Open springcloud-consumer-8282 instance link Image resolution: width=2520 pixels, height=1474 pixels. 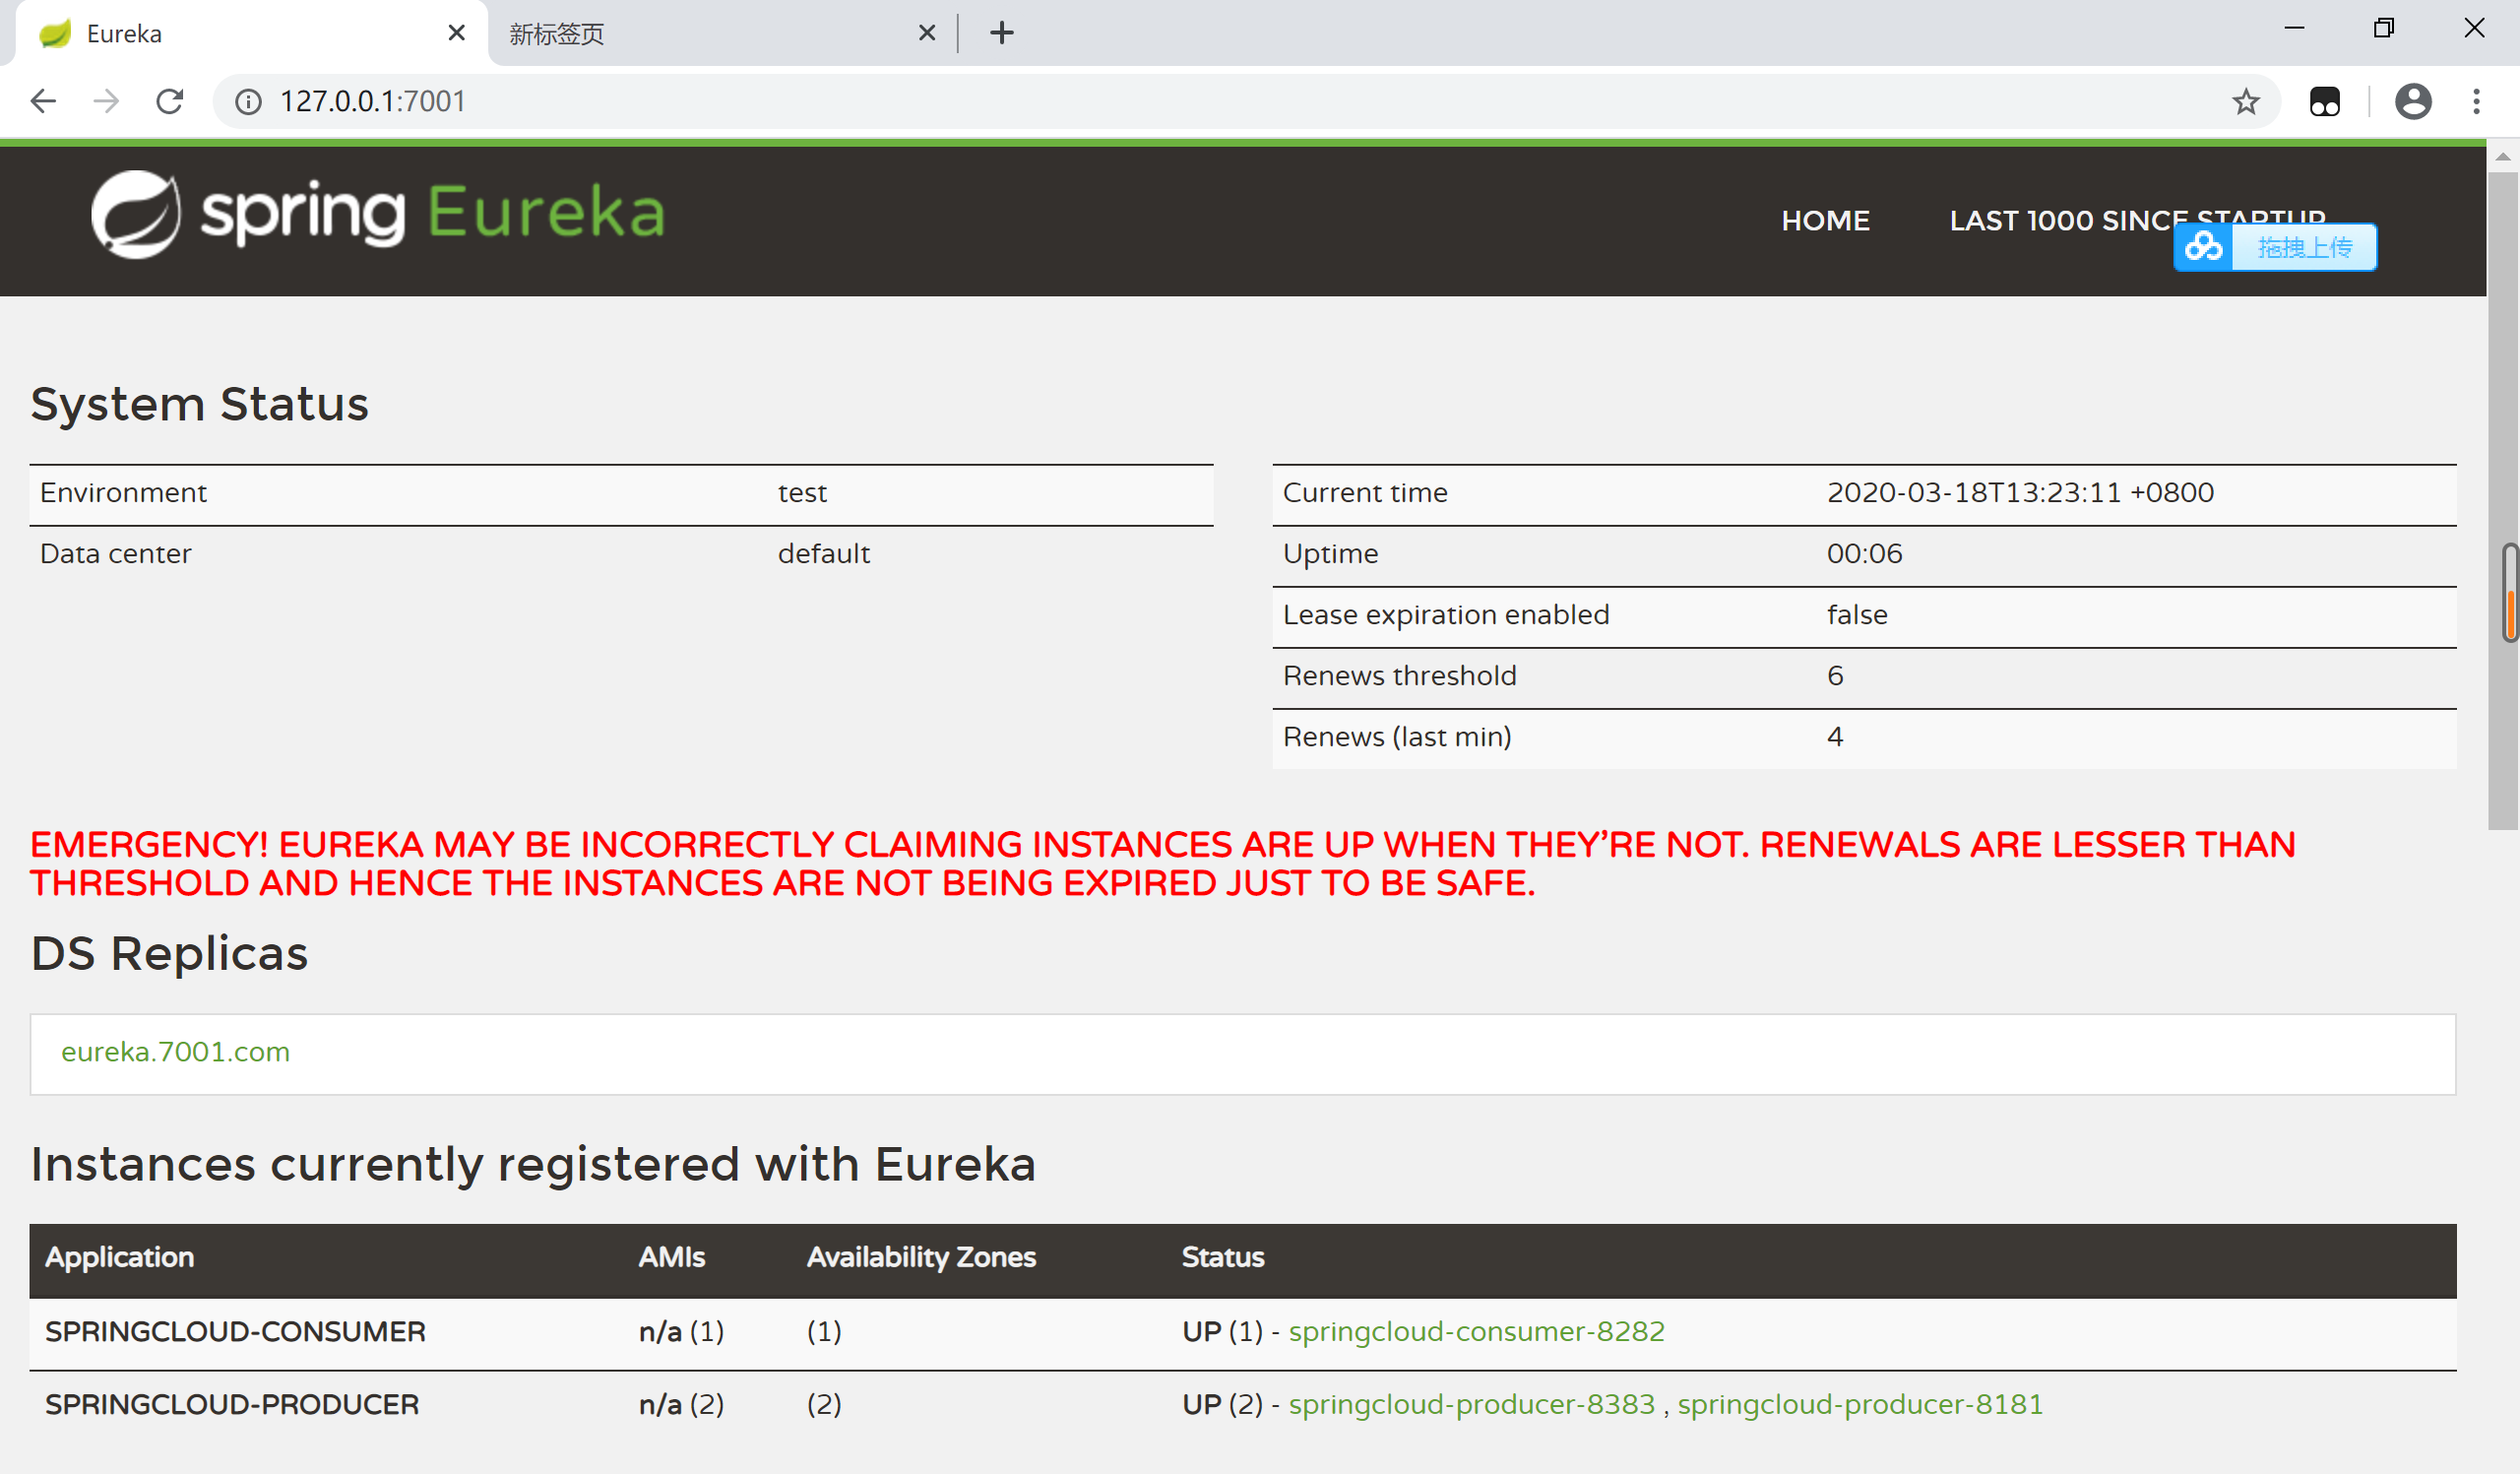1476,1332
